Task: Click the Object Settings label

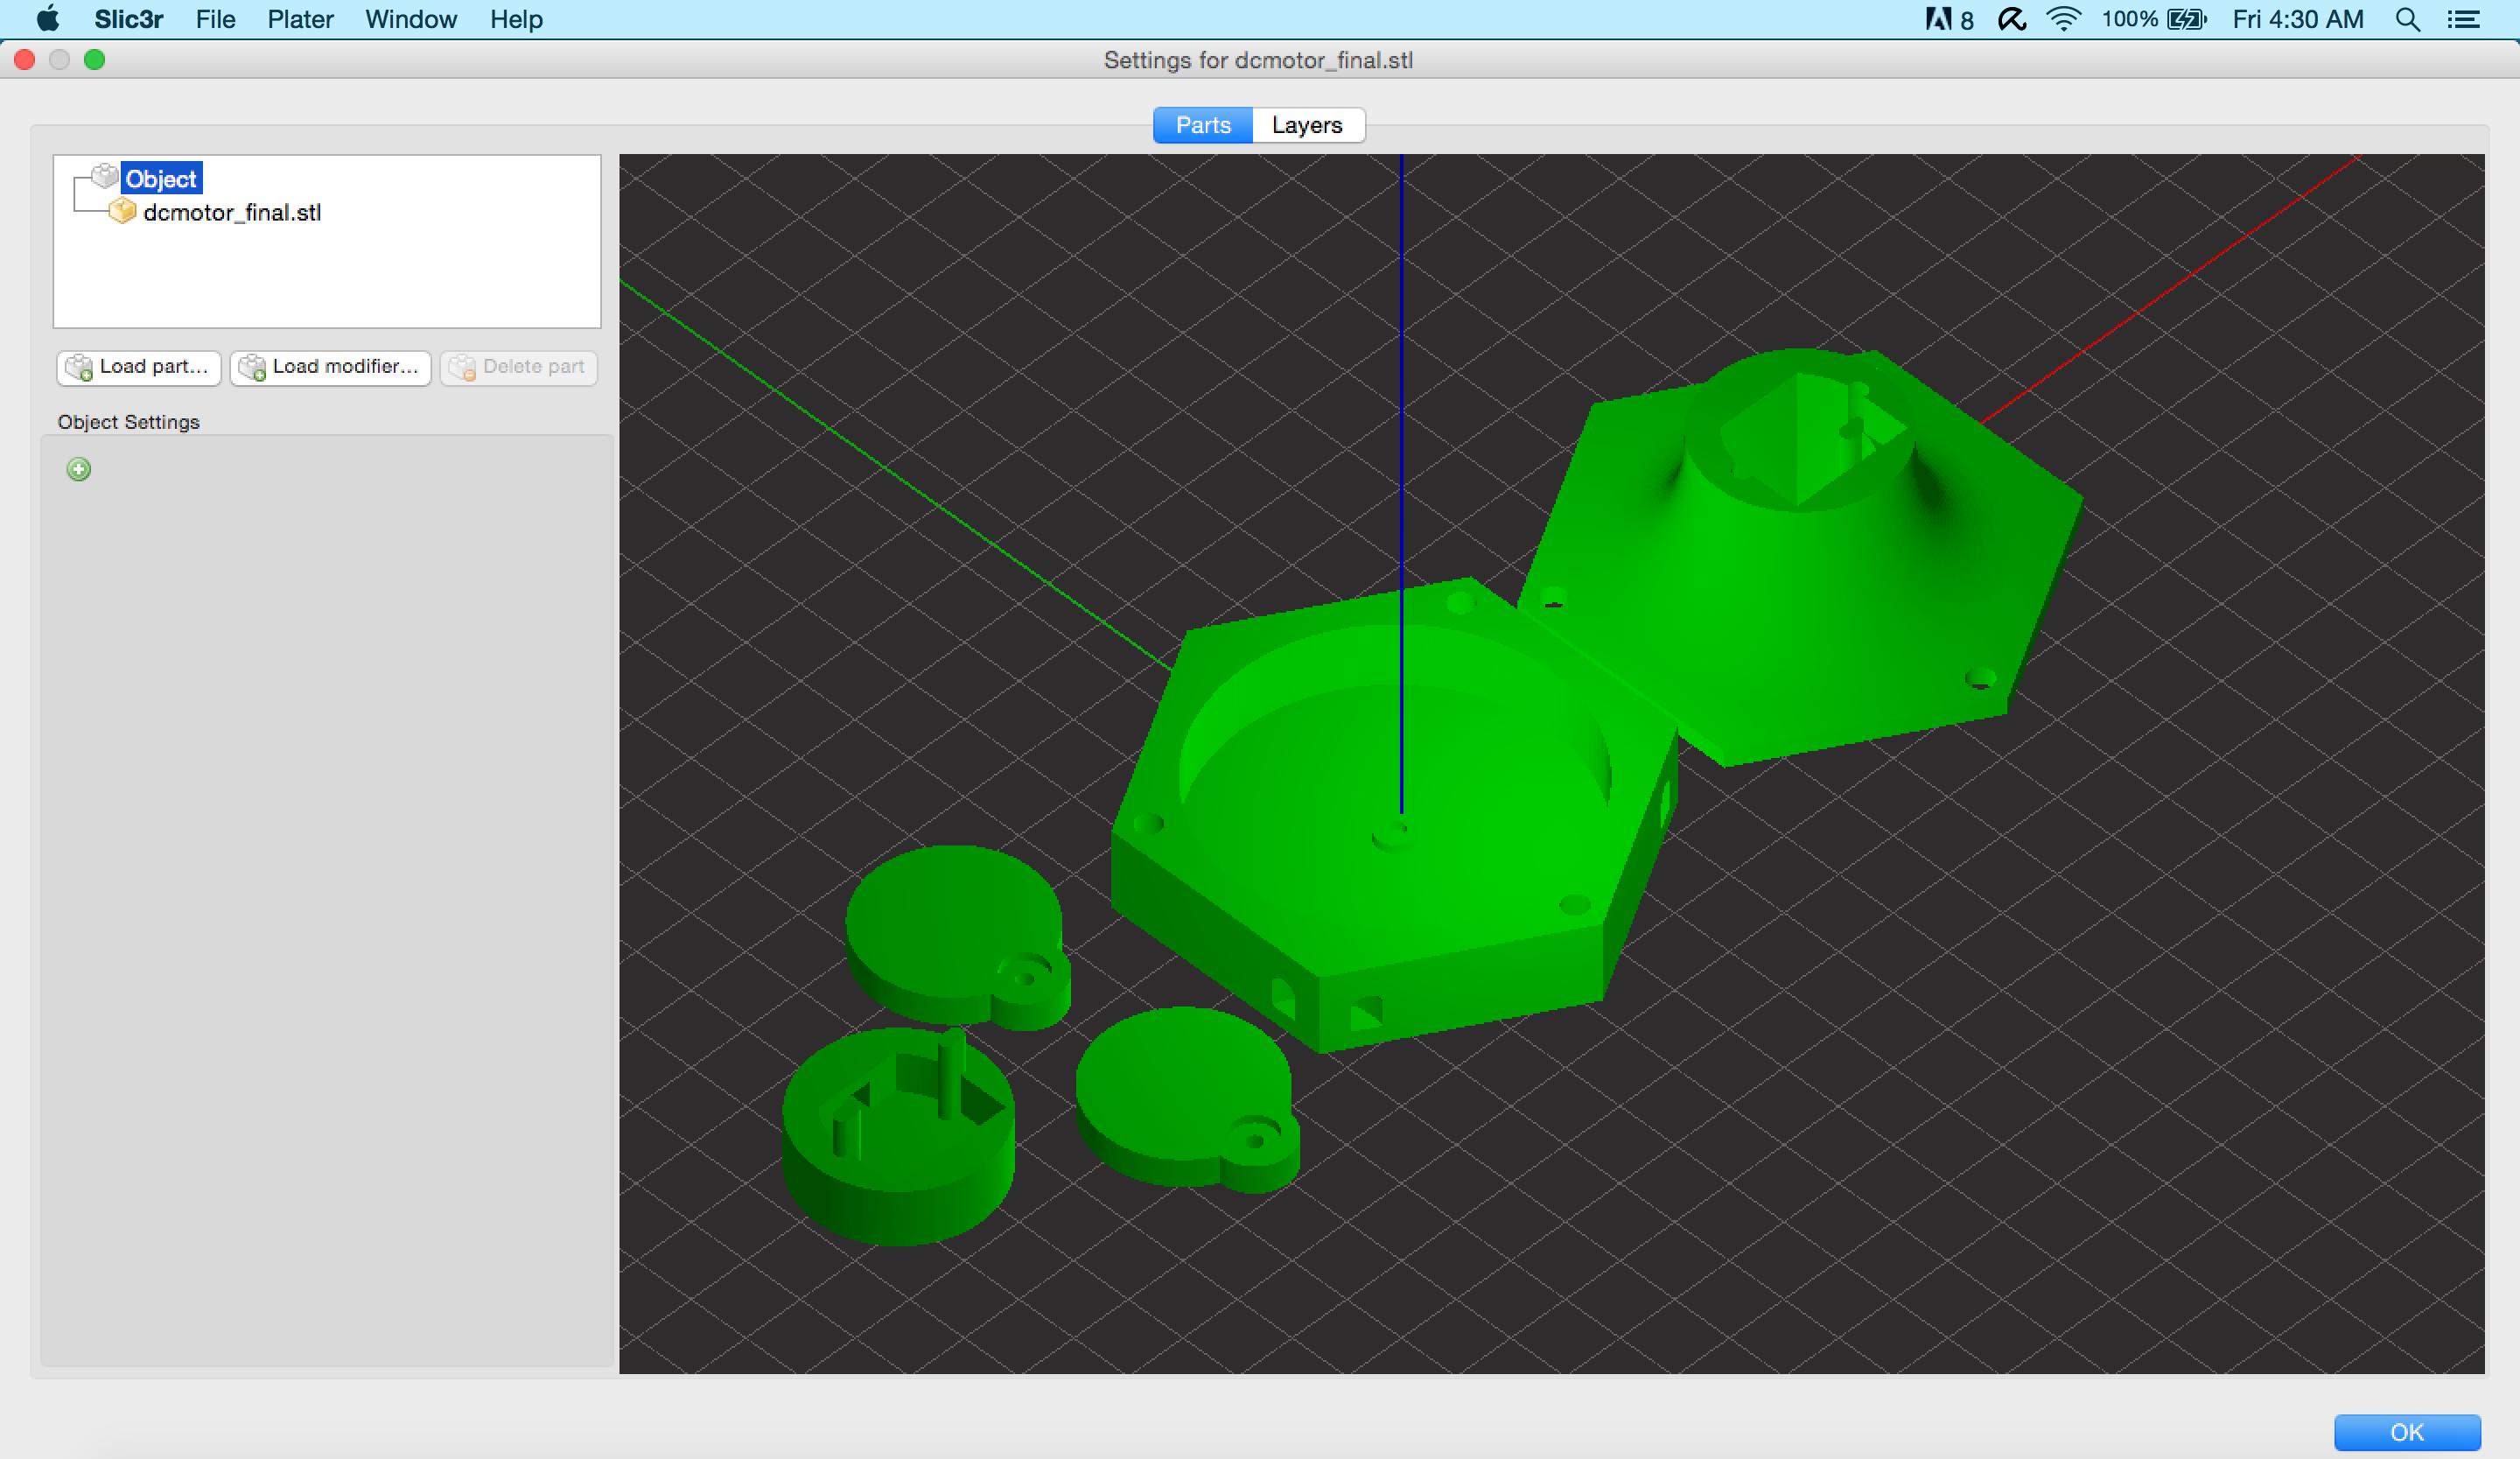Action: click(129, 422)
